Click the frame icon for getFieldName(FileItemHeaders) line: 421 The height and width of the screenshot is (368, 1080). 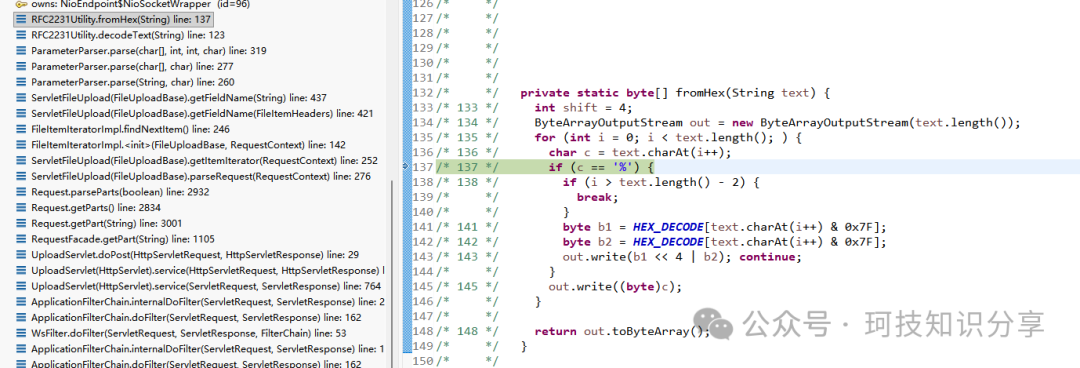(x=21, y=114)
